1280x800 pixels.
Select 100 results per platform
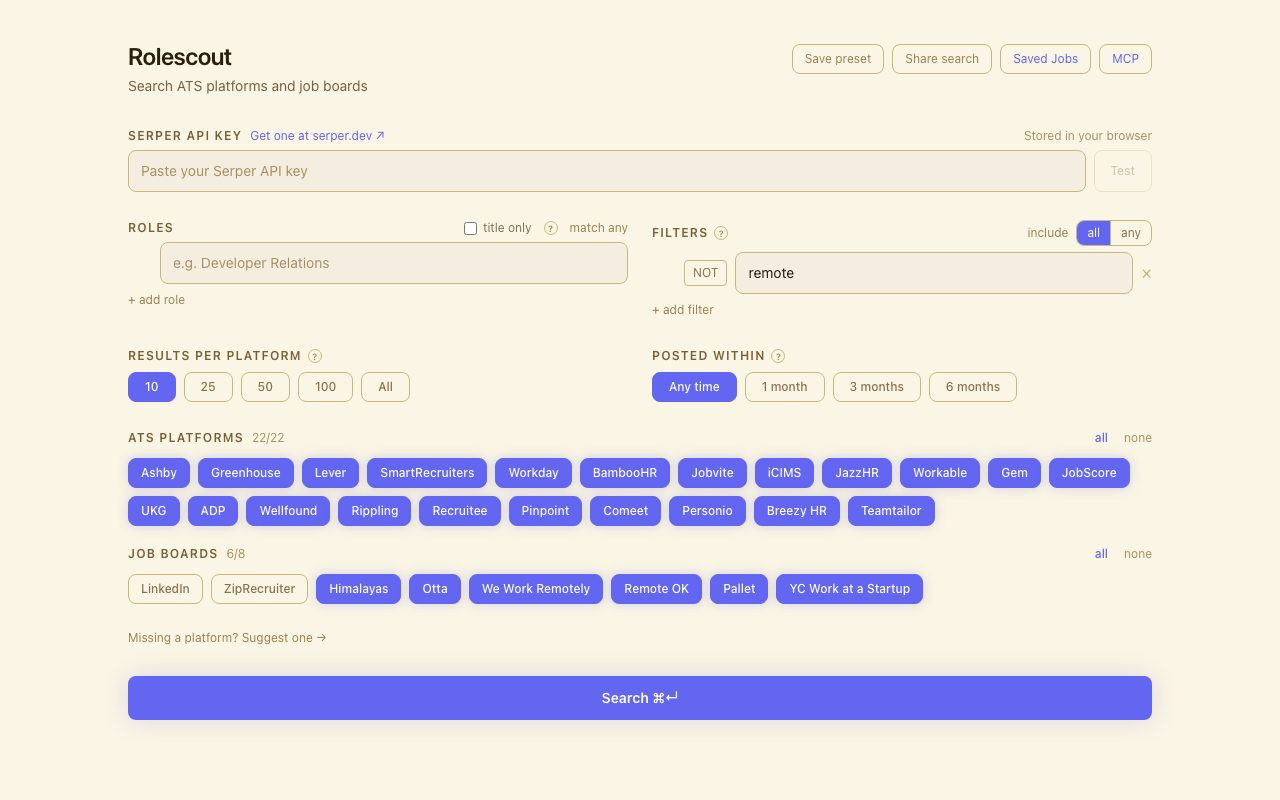pyautogui.click(x=325, y=387)
